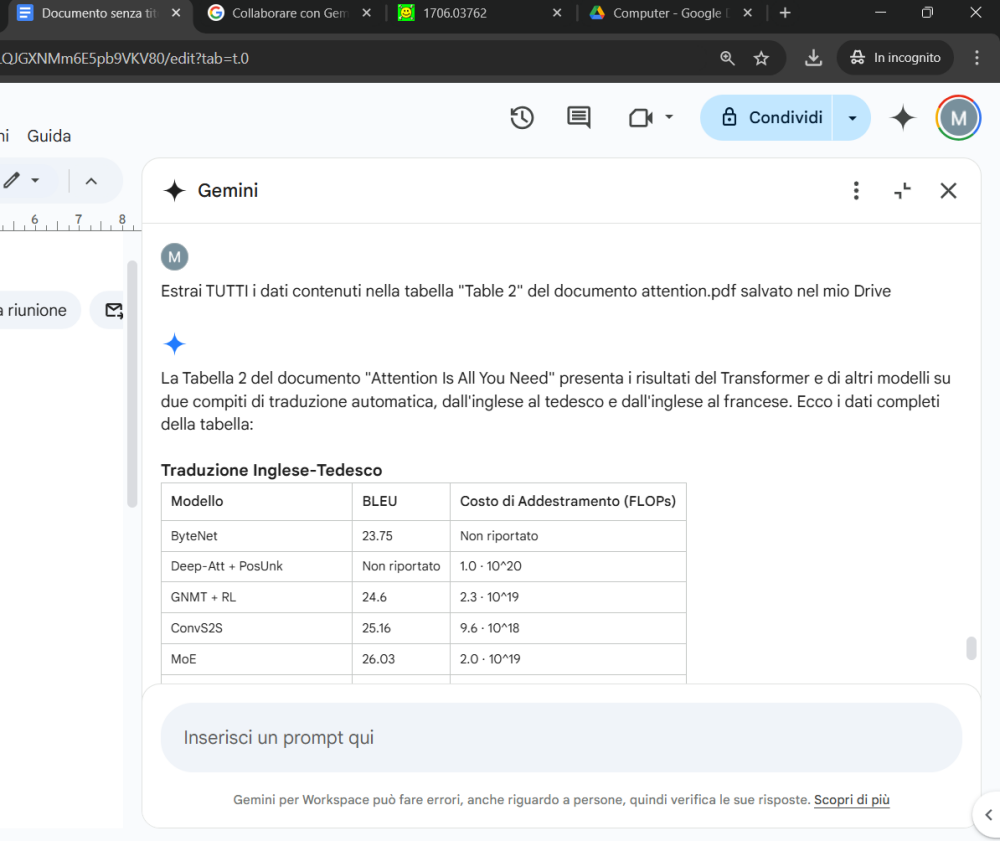
Task: Close the Computer - Google Drive tab
Action: (748, 13)
